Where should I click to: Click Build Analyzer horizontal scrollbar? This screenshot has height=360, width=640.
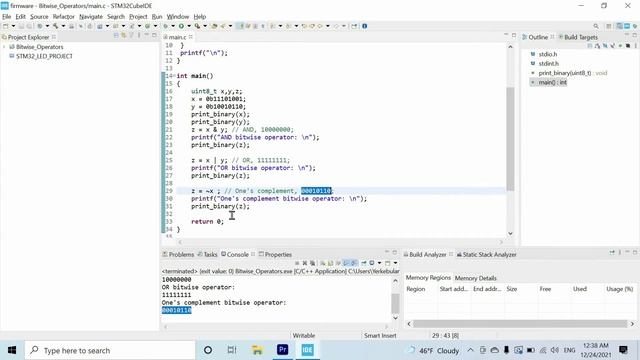coord(520,324)
